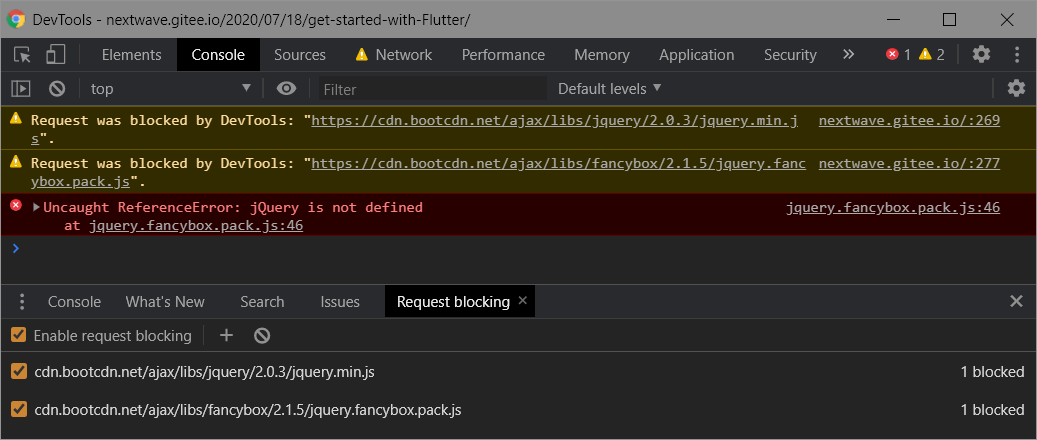Open the What's New drawer tab
1037x440 pixels.
(165, 302)
